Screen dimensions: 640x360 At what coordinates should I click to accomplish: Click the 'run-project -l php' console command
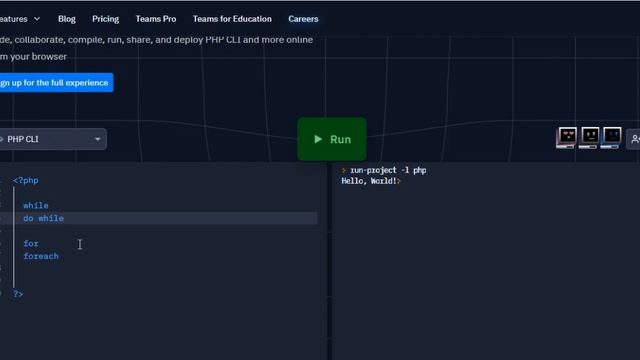click(x=388, y=170)
